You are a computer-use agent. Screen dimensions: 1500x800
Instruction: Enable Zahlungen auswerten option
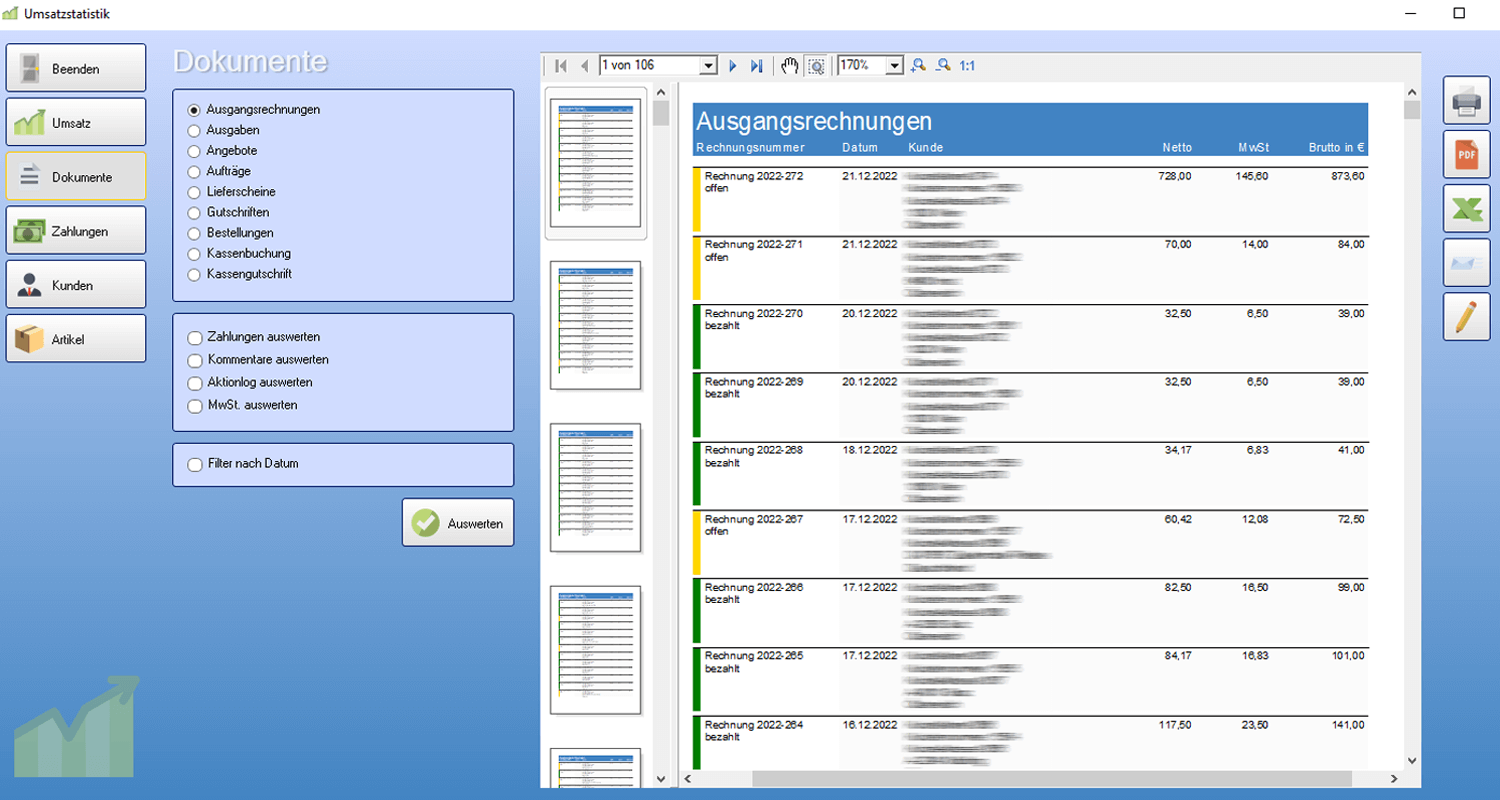[x=194, y=337]
